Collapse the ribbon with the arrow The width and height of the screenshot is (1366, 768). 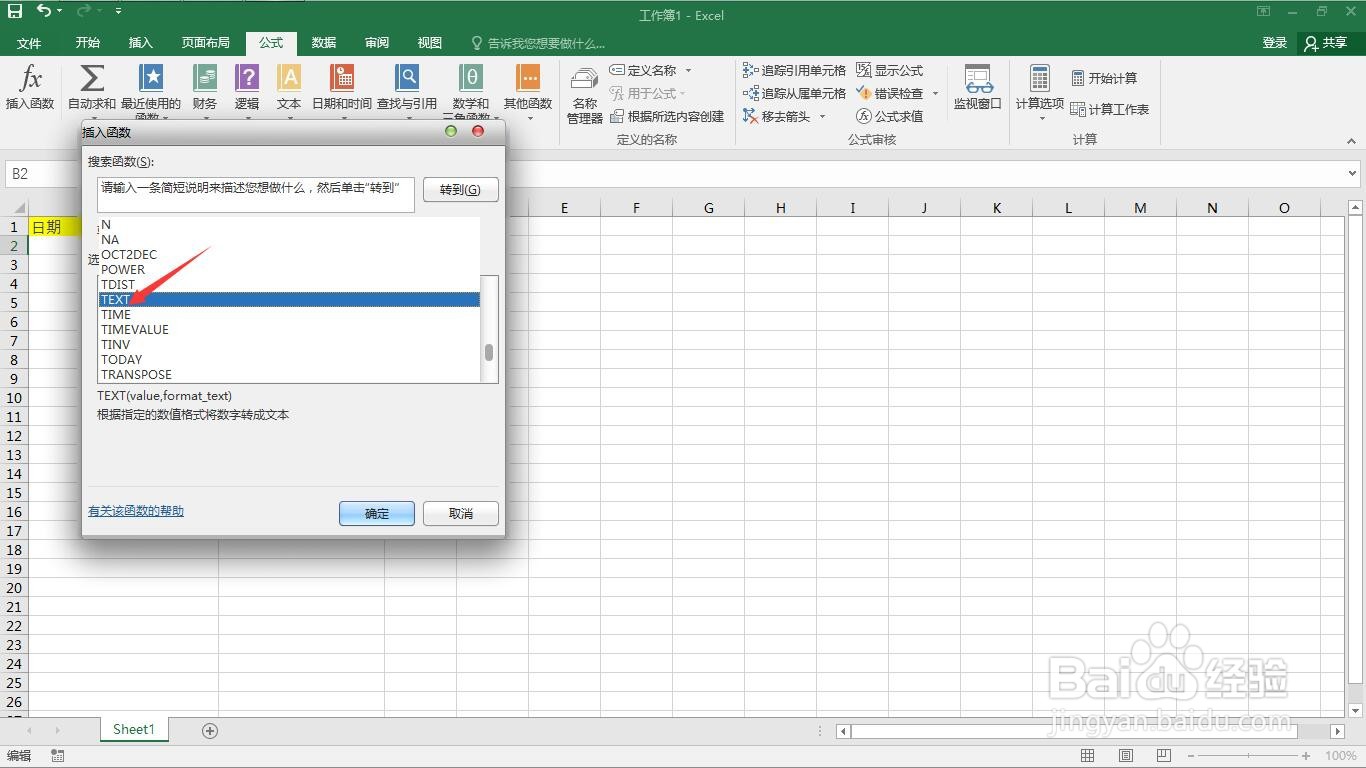[x=1352, y=141]
